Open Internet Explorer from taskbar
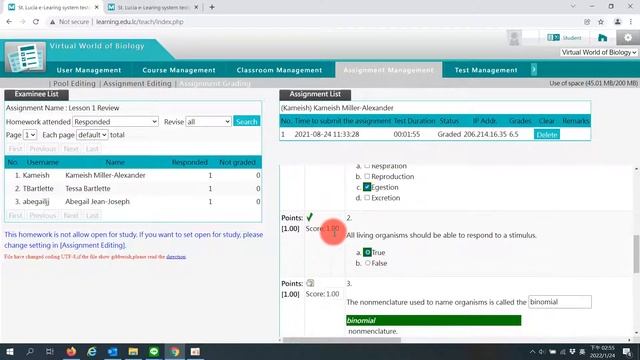This screenshot has width=640, height=360. point(92,351)
